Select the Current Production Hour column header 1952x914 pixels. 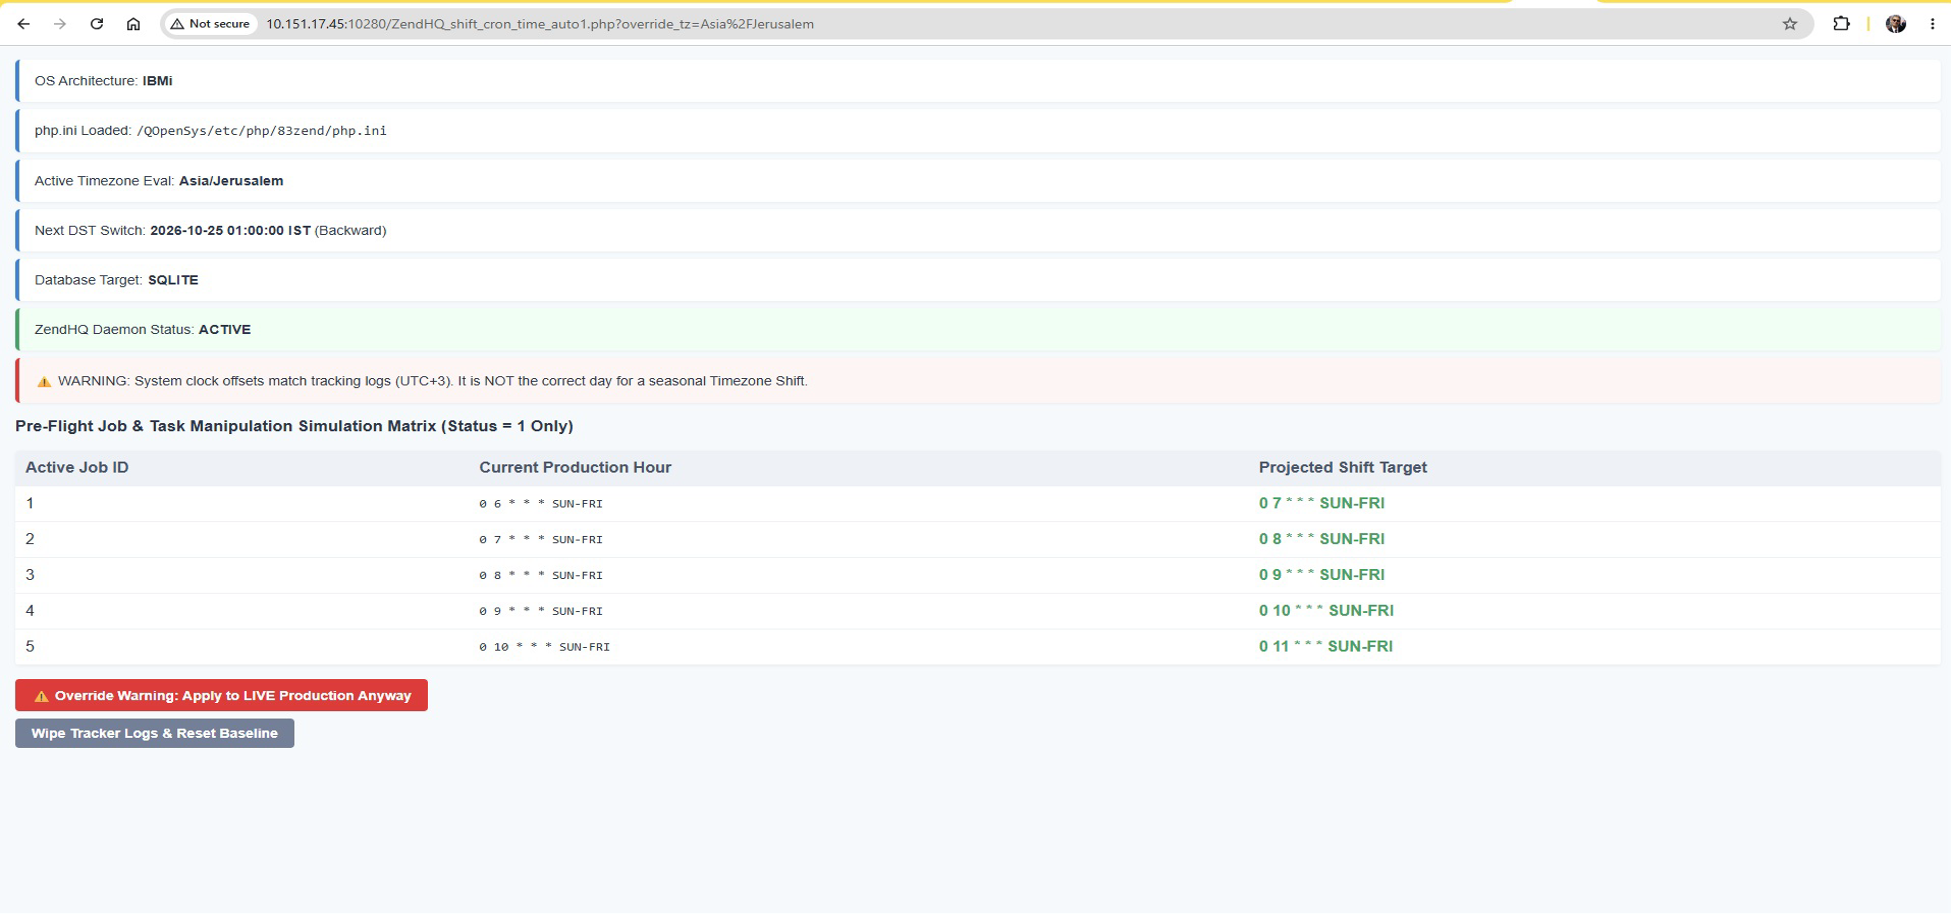[x=575, y=467]
